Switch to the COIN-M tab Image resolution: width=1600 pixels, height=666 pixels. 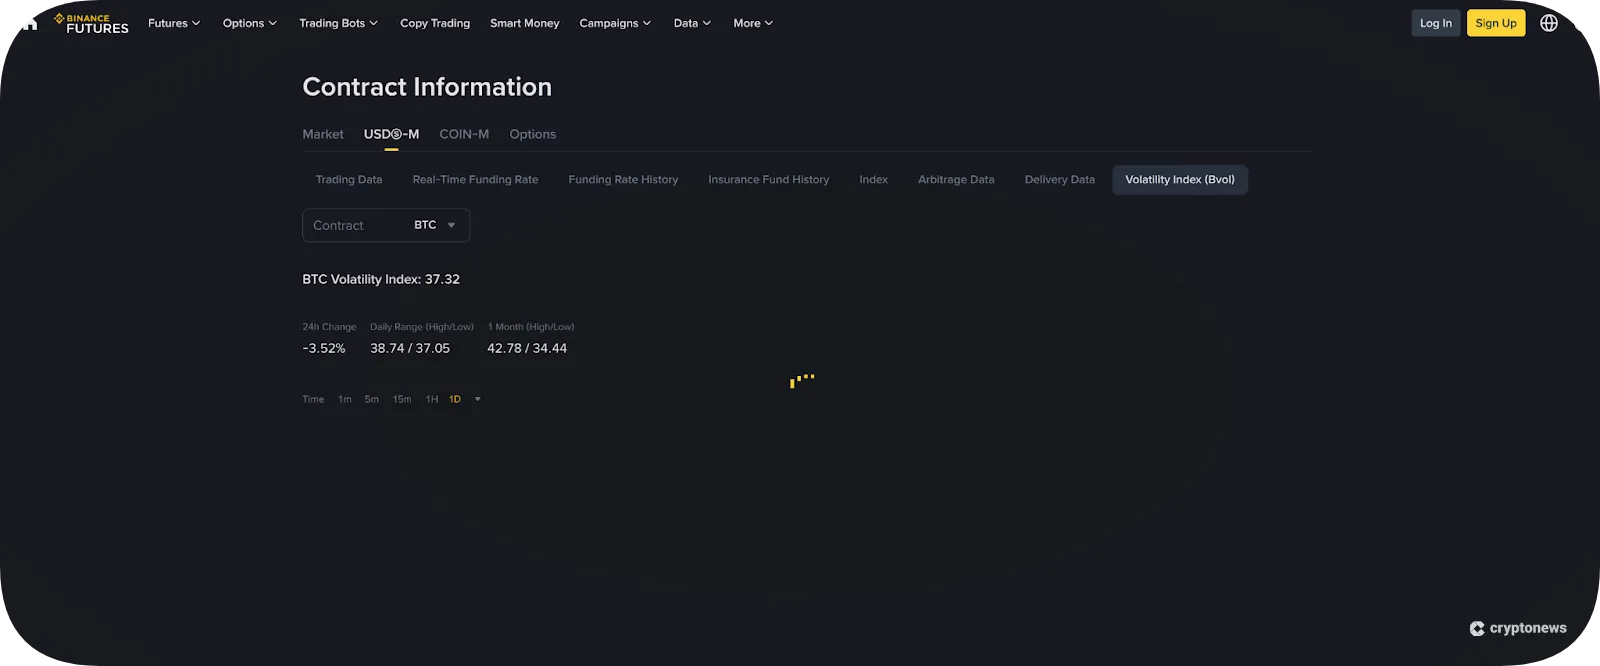(464, 134)
